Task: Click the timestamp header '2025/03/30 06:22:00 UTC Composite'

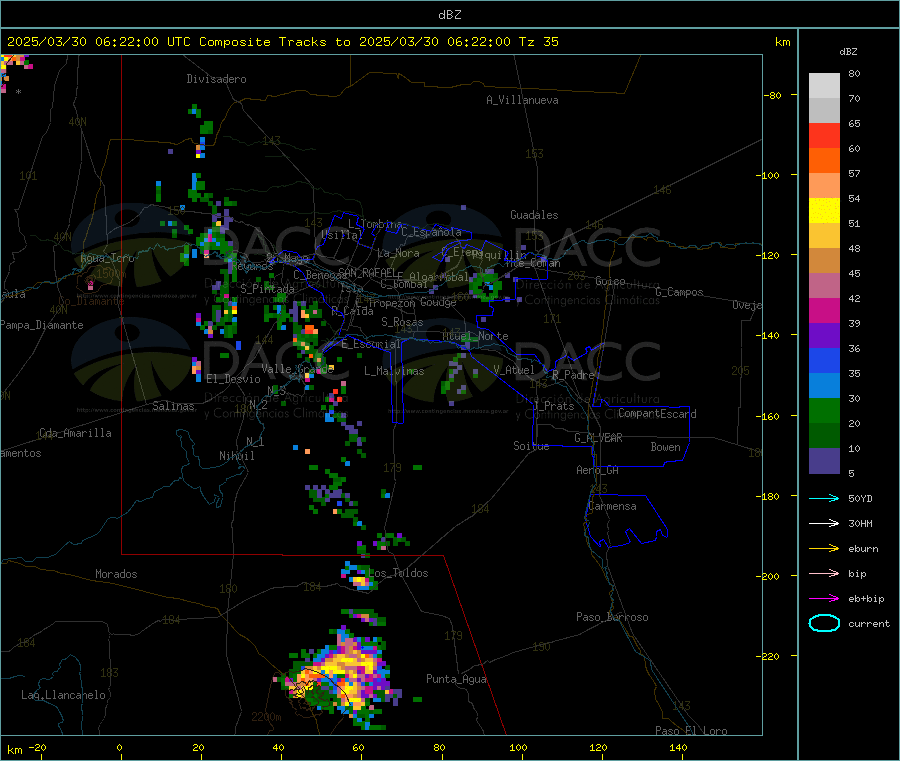Action: [138, 42]
